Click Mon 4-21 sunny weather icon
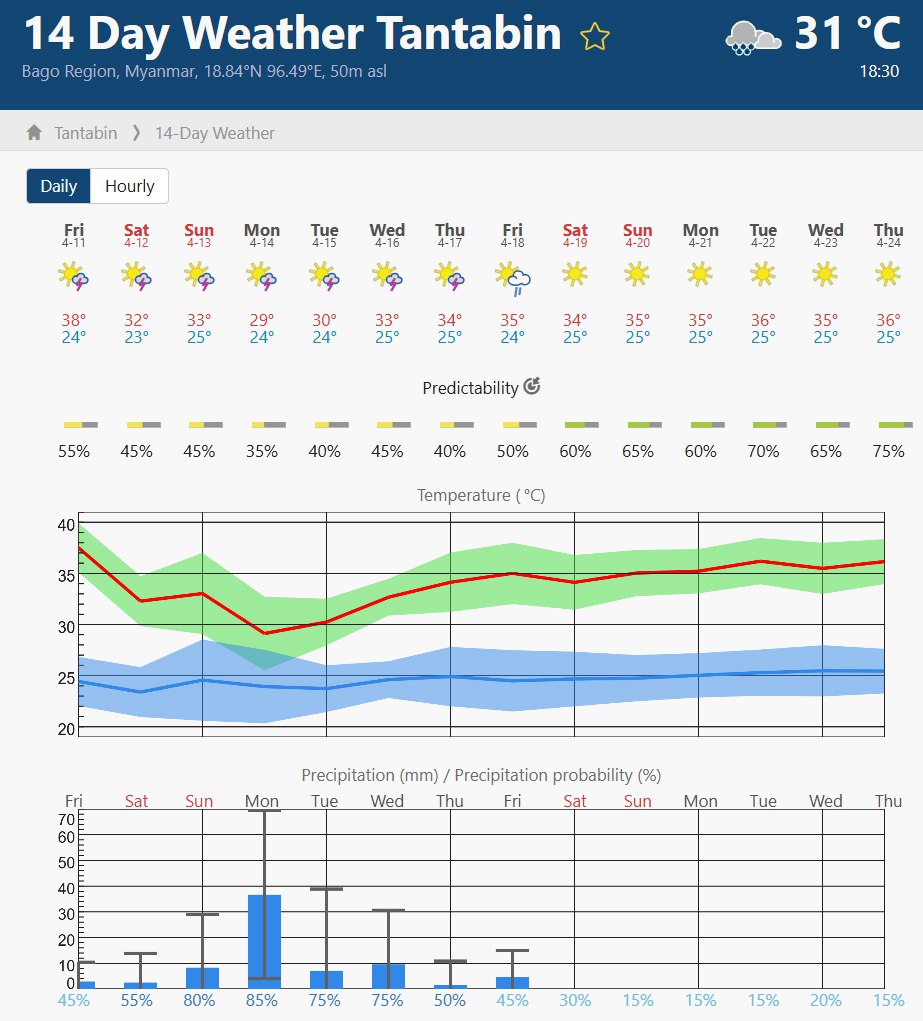The width and height of the screenshot is (923, 1021). (700, 274)
